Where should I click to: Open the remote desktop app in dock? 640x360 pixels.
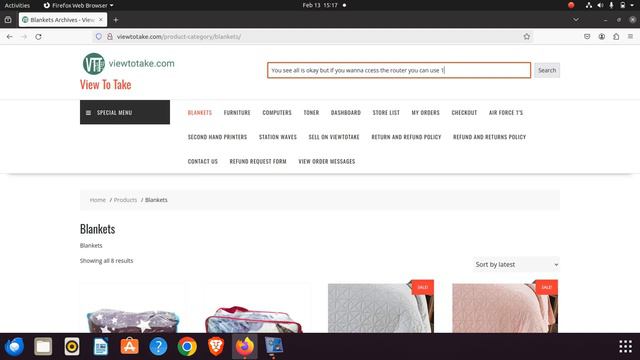click(x=273, y=347)
